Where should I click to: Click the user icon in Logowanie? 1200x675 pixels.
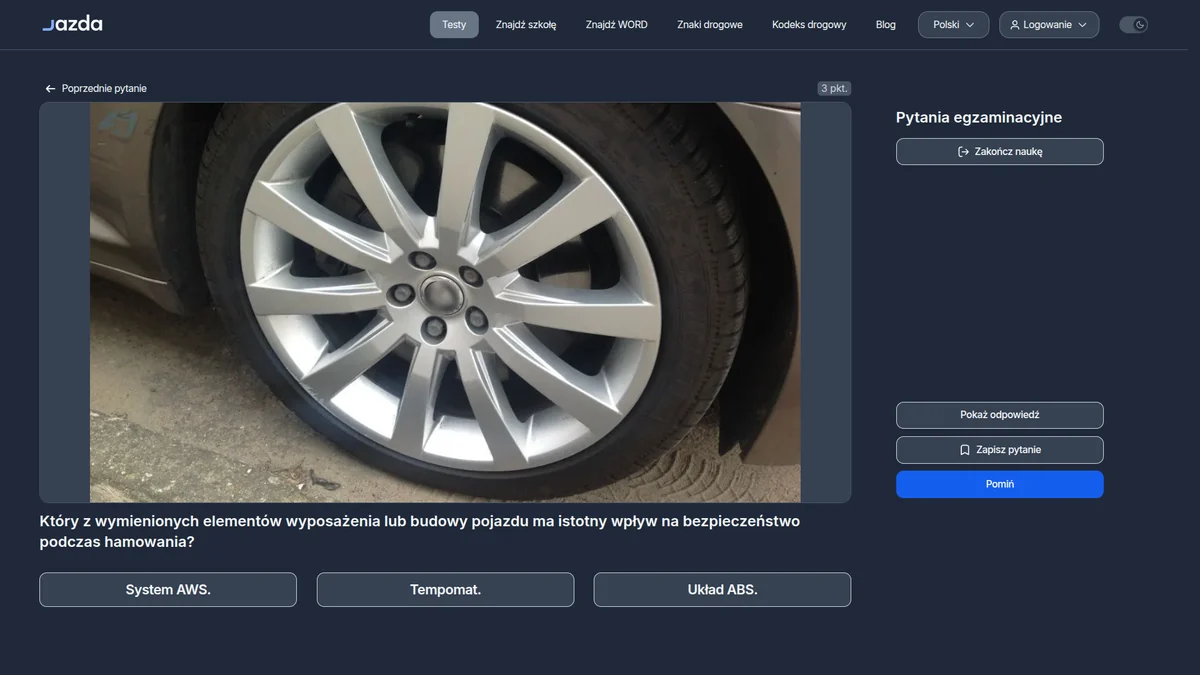[1015, 25]
